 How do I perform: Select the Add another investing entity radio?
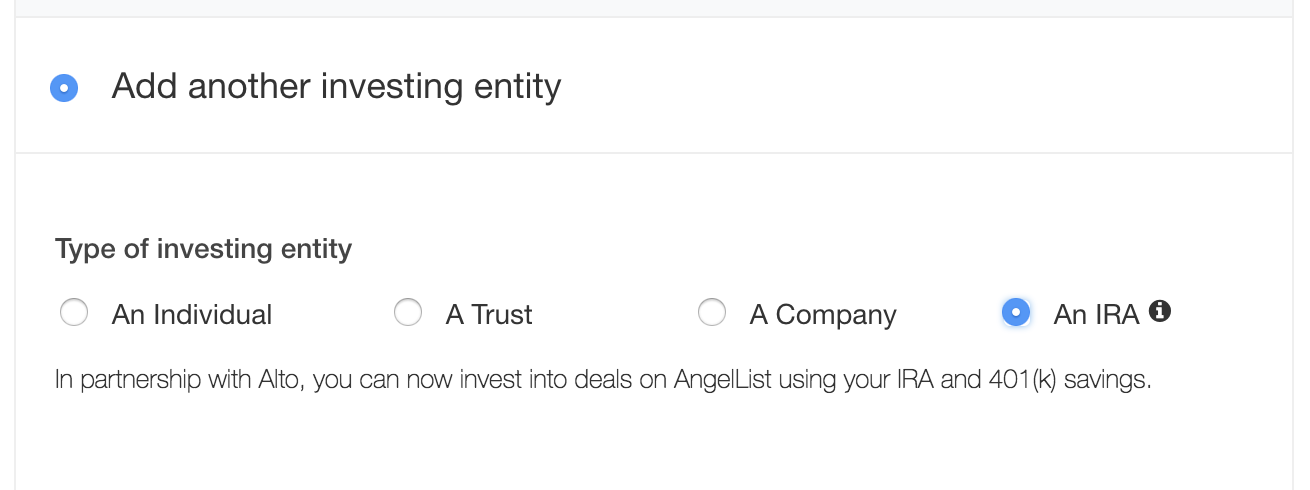64,88
